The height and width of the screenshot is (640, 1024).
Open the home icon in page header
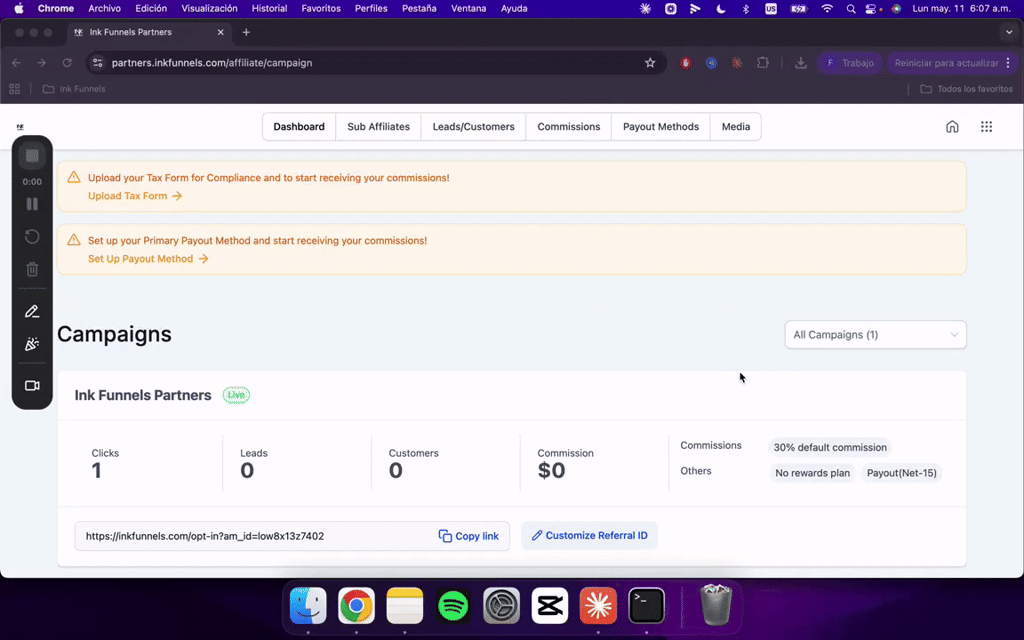[x=952, y=127]
